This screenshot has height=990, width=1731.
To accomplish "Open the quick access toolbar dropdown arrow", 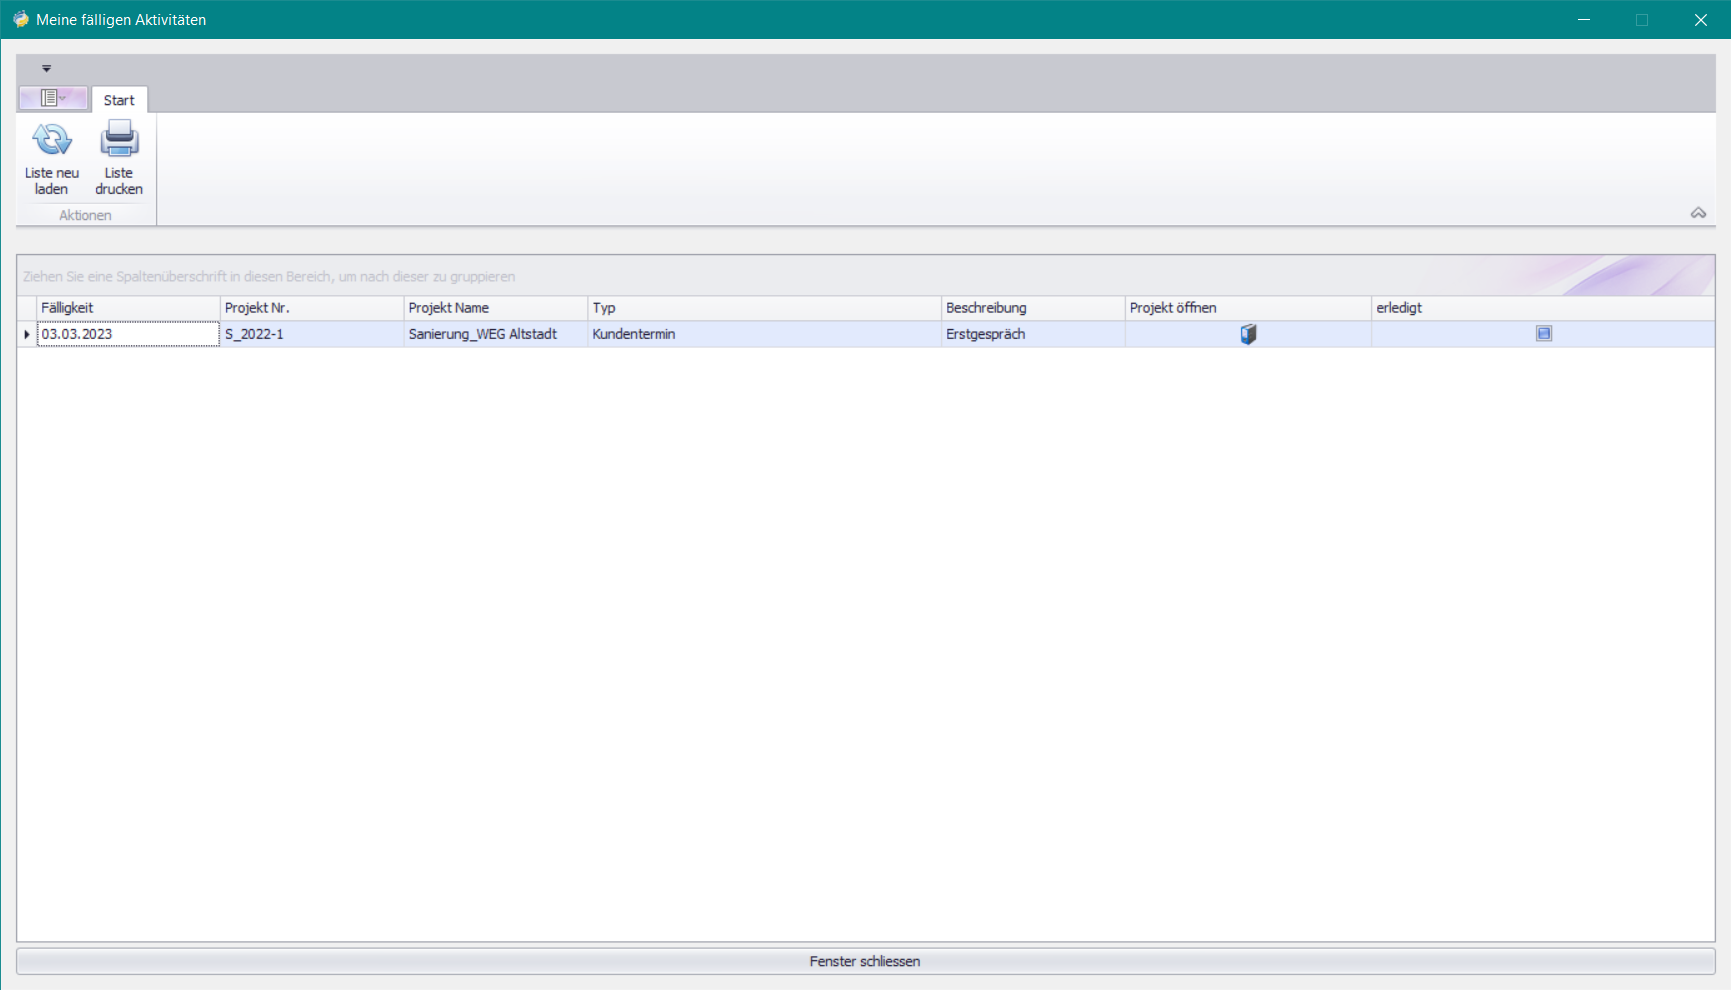I will tap(46, 69).
